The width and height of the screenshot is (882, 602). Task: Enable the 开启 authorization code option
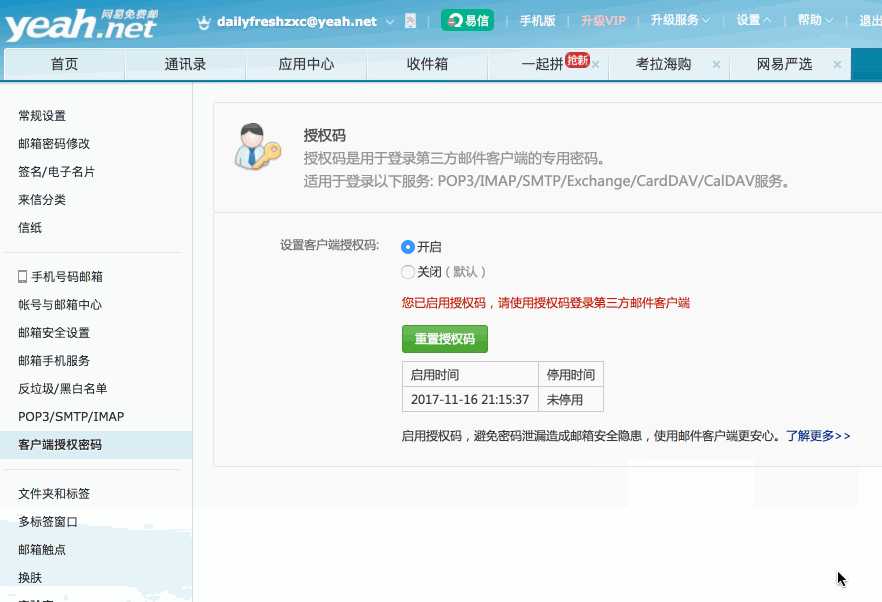(x=408, y=245)
